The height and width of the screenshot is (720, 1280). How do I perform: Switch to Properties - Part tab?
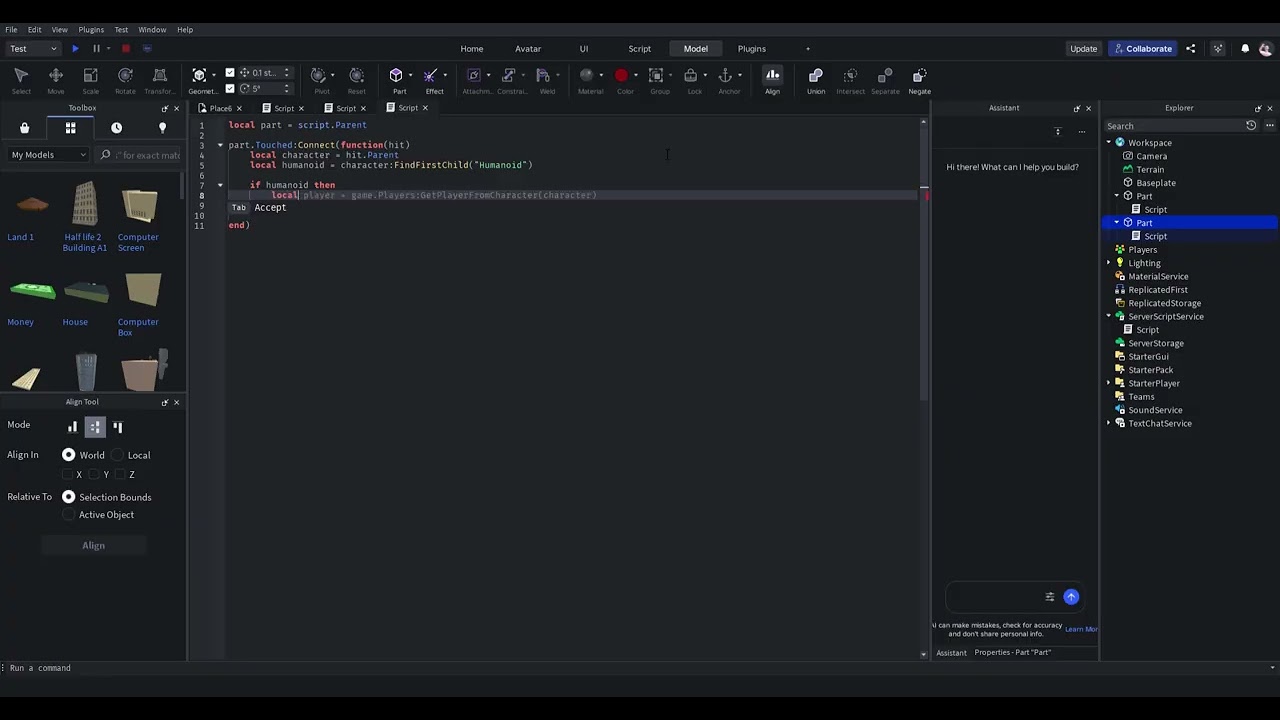[1013, 652]
